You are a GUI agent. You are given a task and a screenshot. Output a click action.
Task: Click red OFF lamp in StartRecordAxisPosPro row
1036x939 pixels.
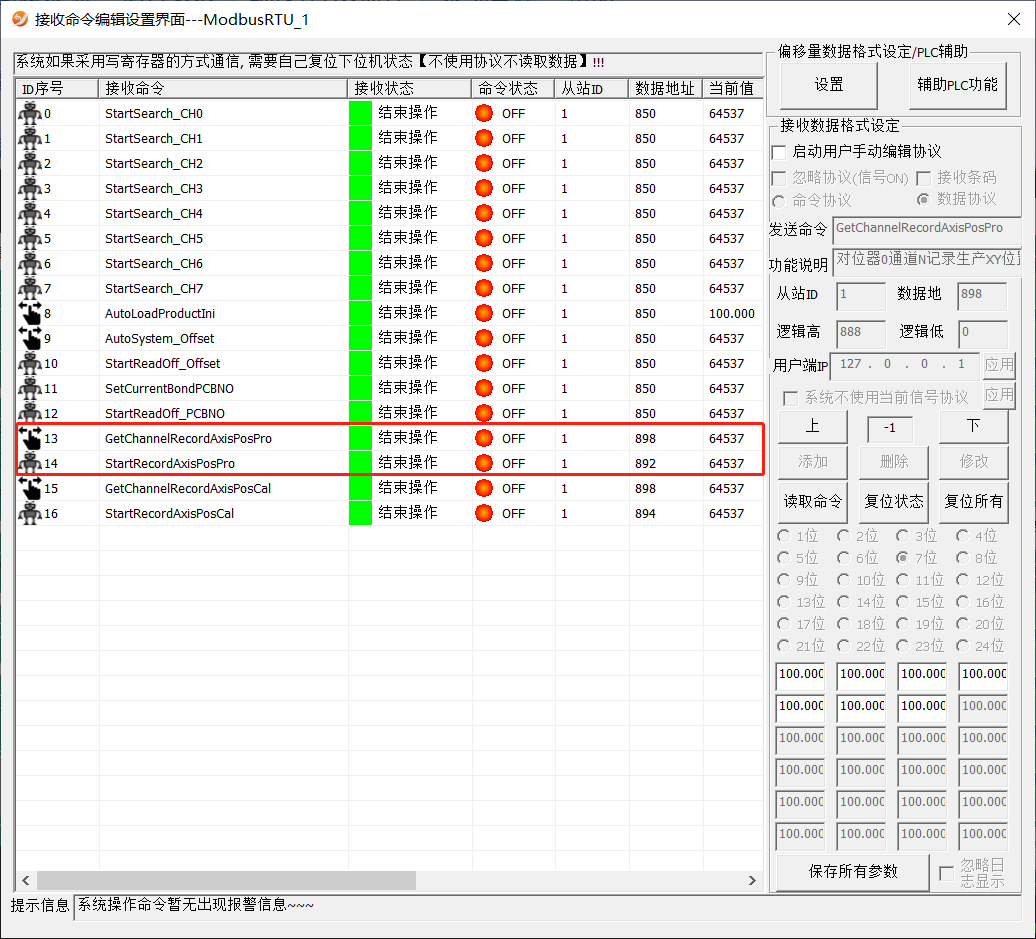[484, 463]
